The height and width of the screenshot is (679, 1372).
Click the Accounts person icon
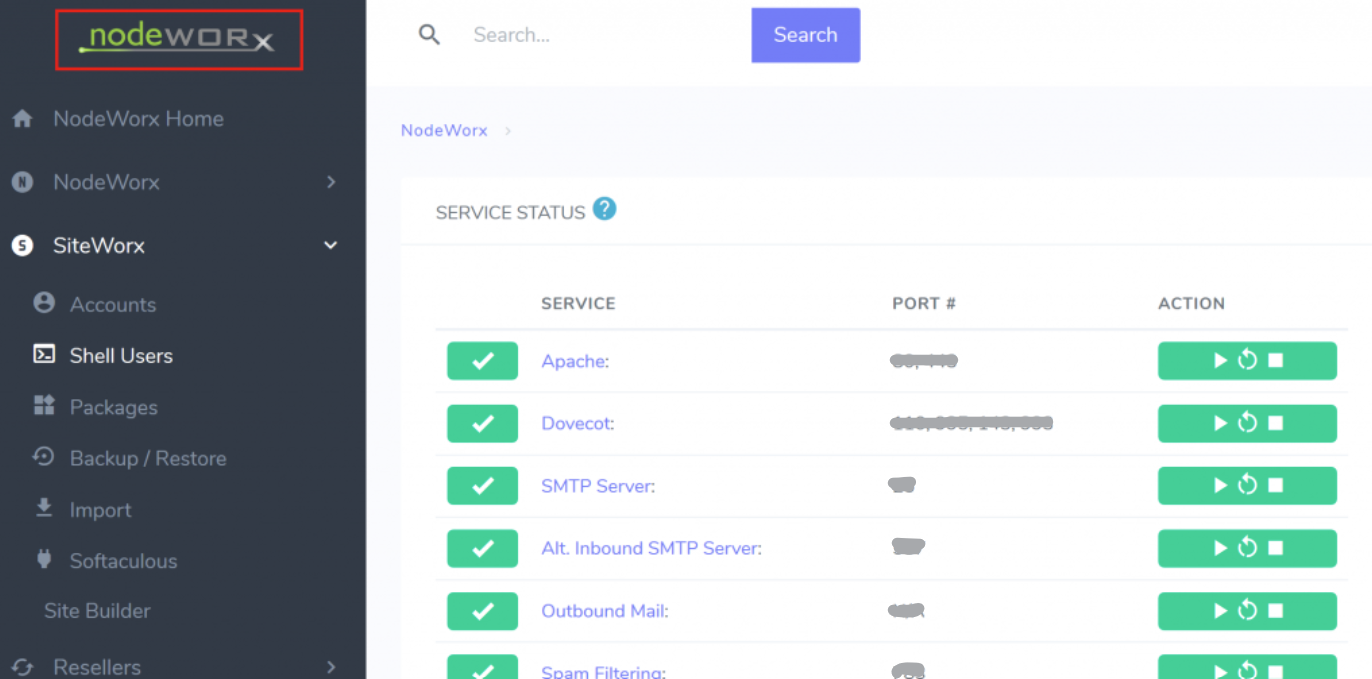(x=44, y=302)
